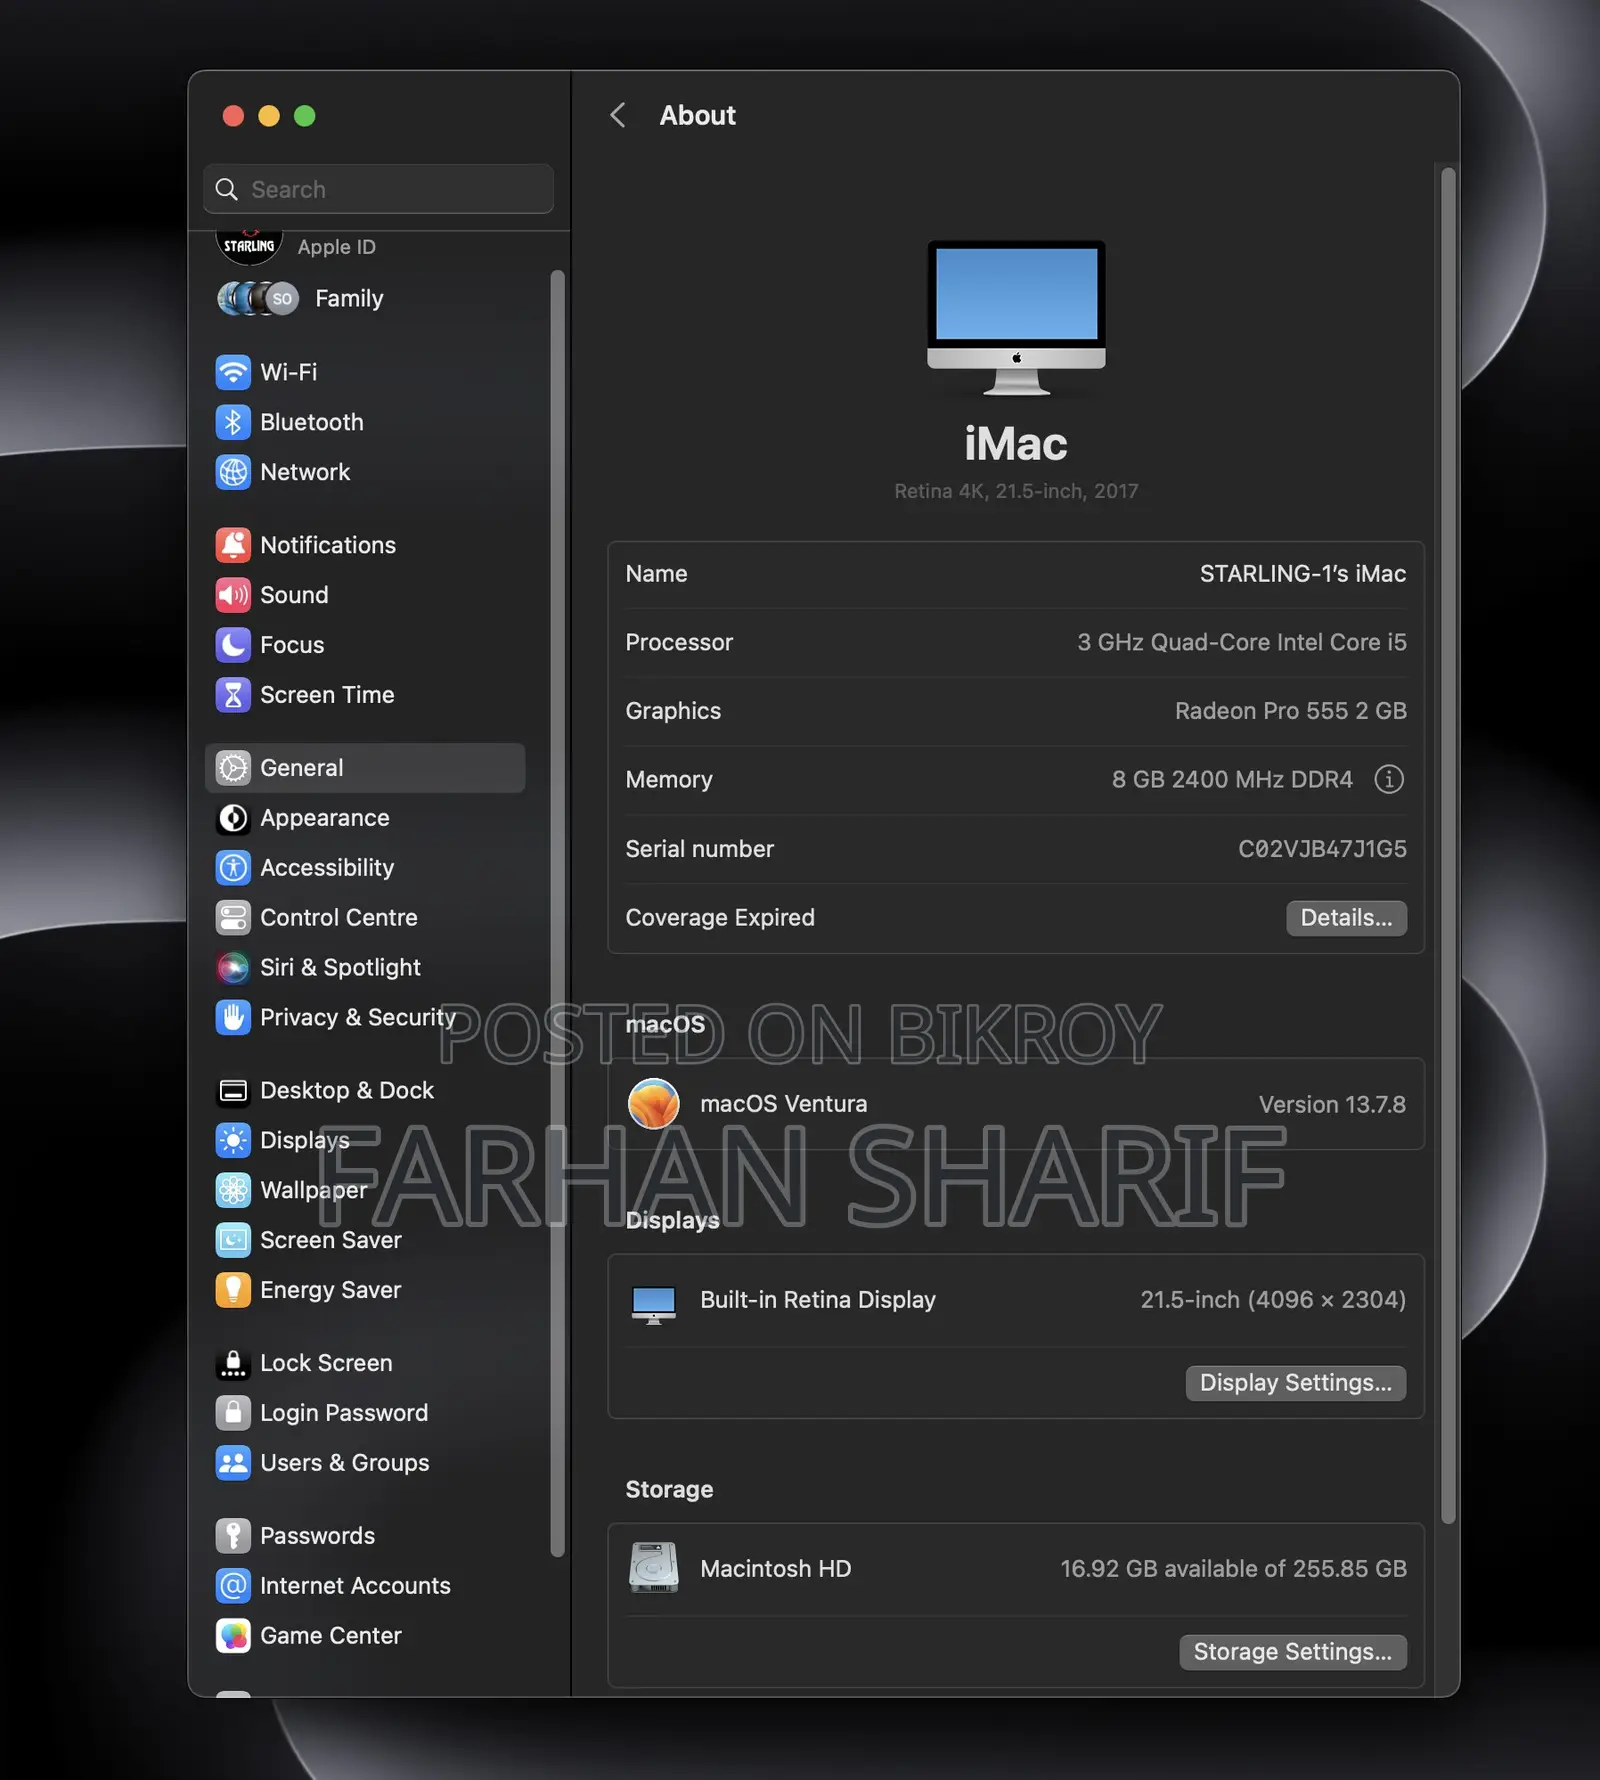Select serial number C02VJB47J1G5
The height and width of the screenshot is (1780, 1600).
[x=1322, y=849]
